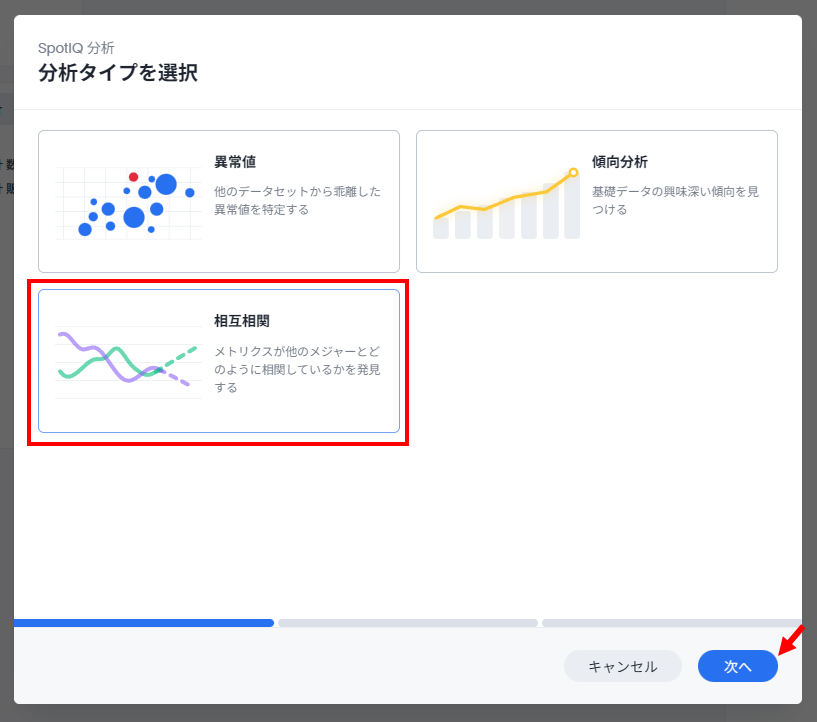Viewport: 817px width, 722px height.
Task: Click the yellow trend line endpoint marker
Action: pyautogui.click(x=573, y=172)
